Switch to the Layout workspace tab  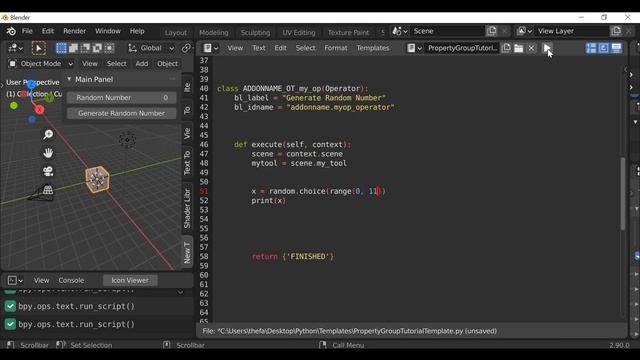(176, 33)
